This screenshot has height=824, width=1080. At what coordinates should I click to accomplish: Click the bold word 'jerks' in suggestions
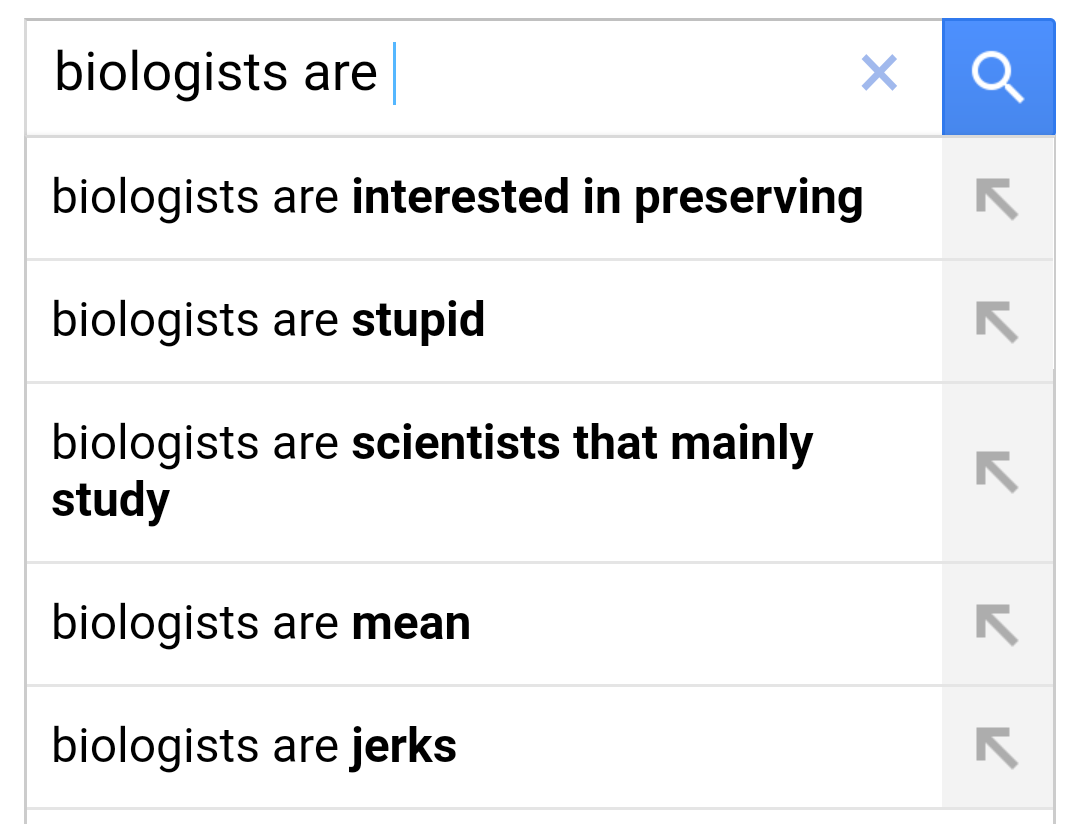click(404, 747)
